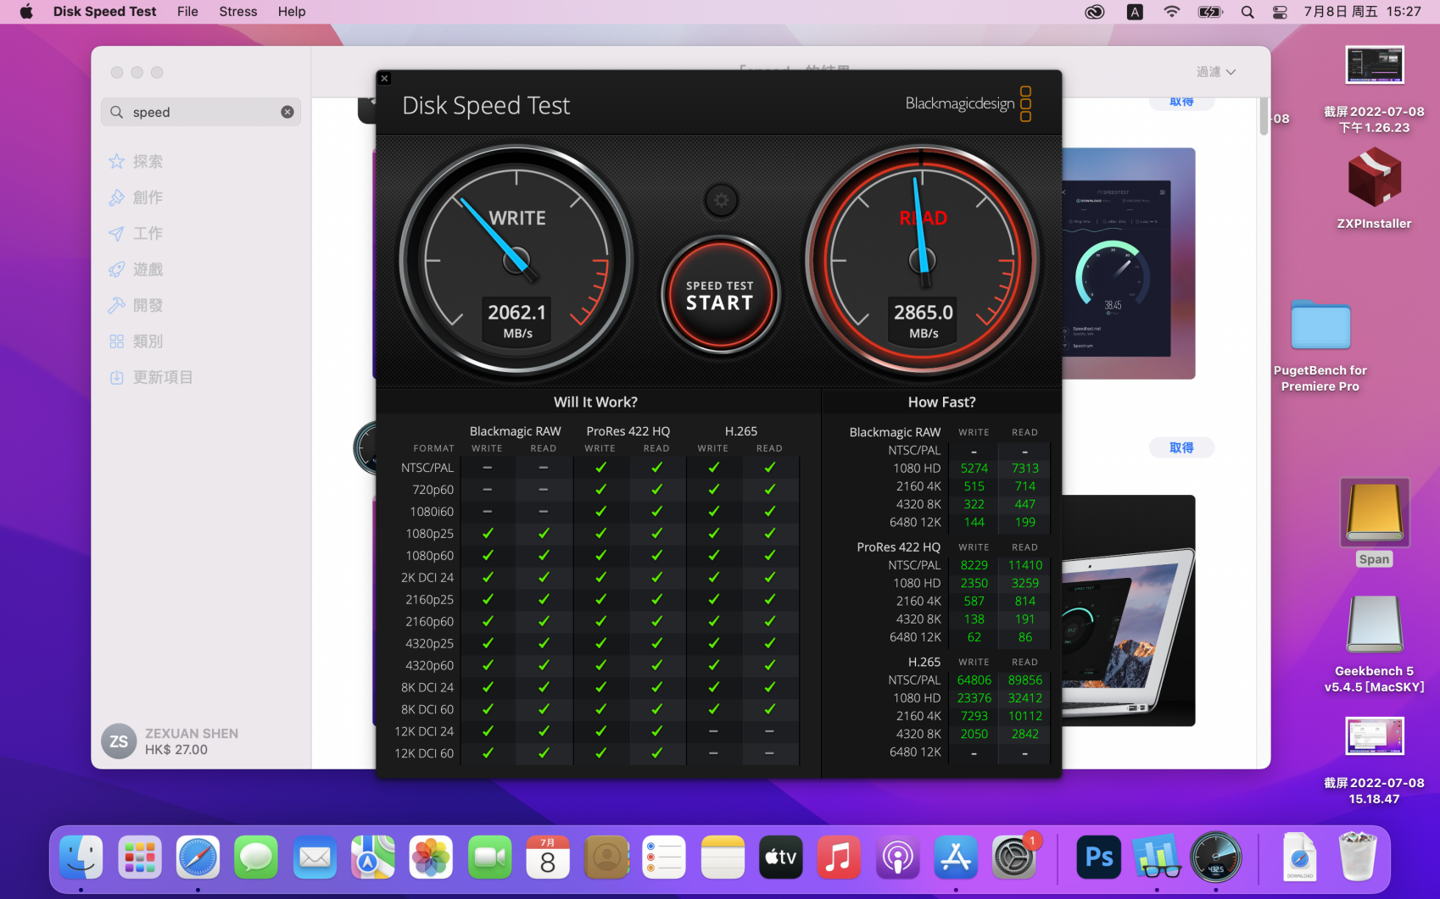Open Photos from the Dock
Screen dimensions: 1440x899
431,858
